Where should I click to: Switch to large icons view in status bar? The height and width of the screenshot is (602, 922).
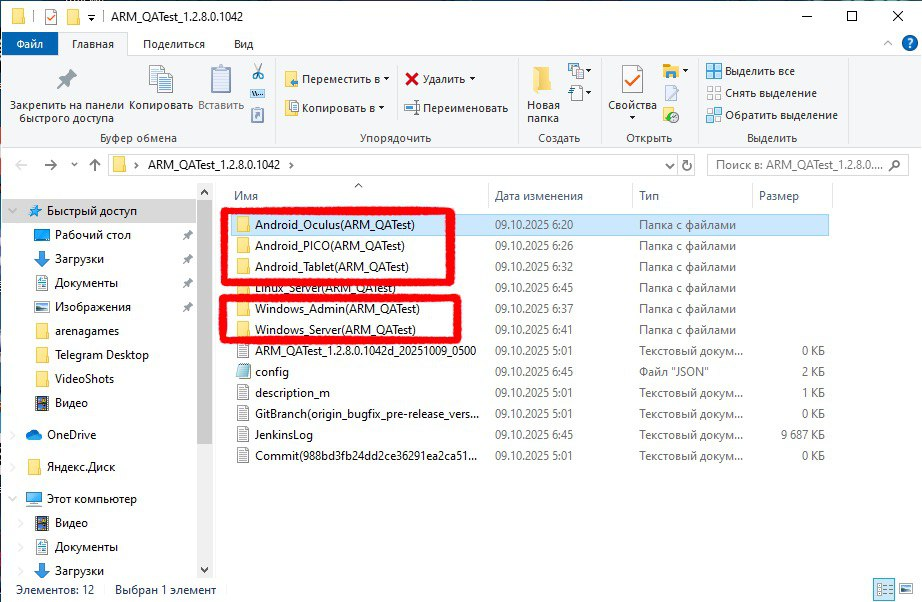904,589
